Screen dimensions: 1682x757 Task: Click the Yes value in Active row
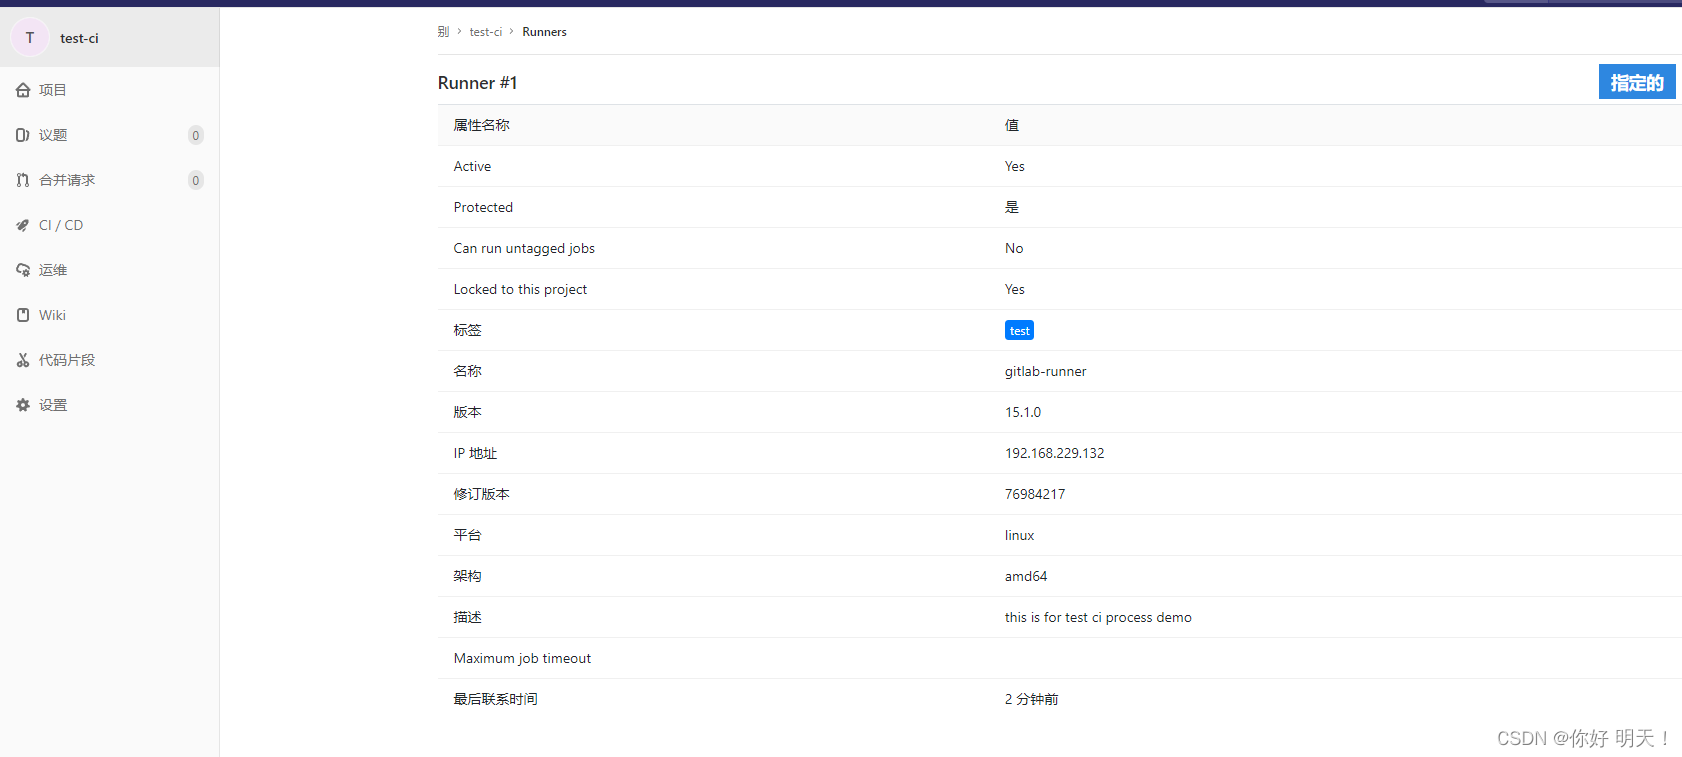tap(1015, 166)
